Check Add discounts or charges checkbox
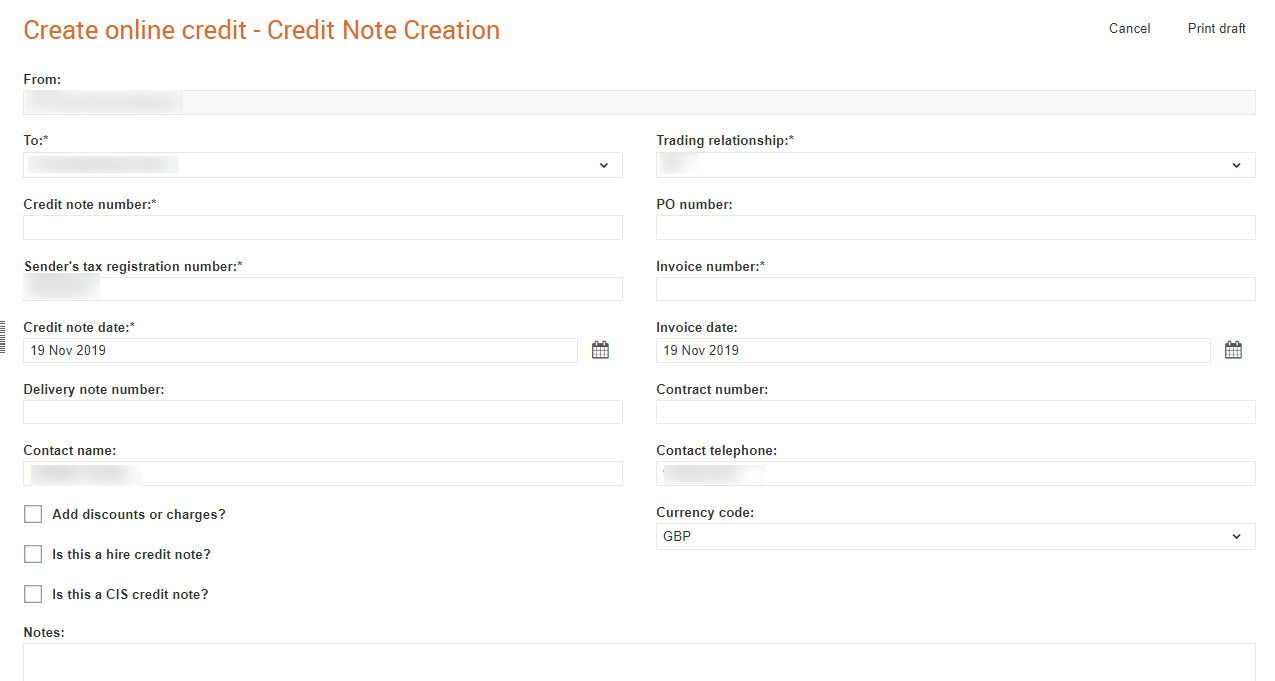 click(33, 514)
